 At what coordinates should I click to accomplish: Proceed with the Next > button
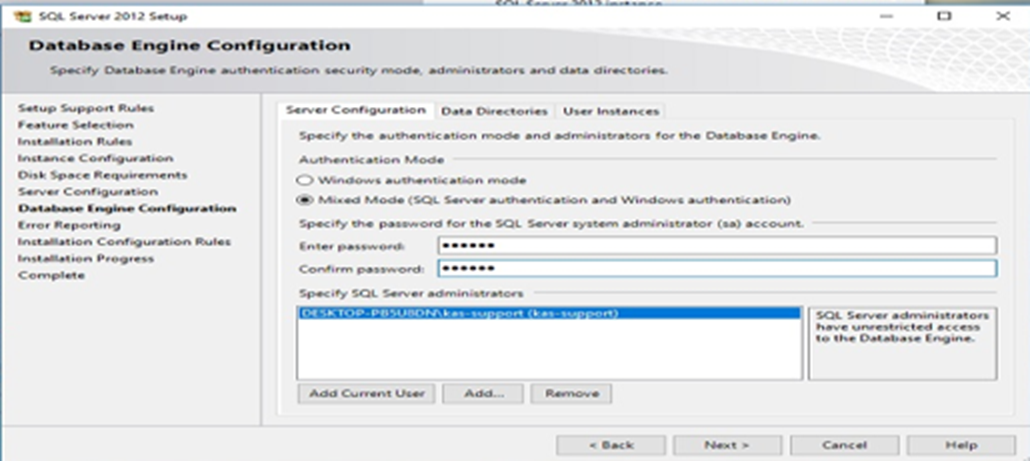[x=727, y=445]
